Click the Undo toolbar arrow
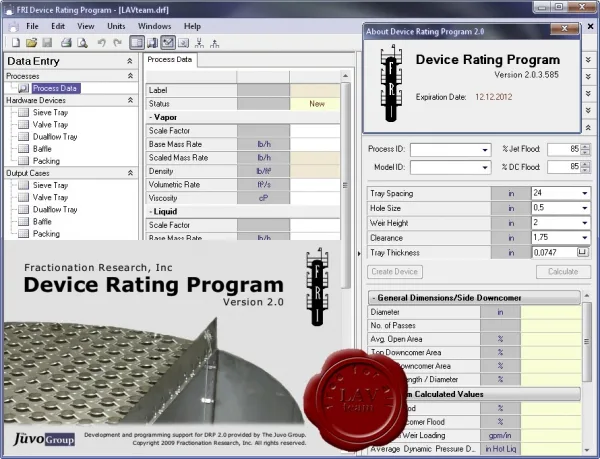Screen dimensions: 600x459 point(101,42)
